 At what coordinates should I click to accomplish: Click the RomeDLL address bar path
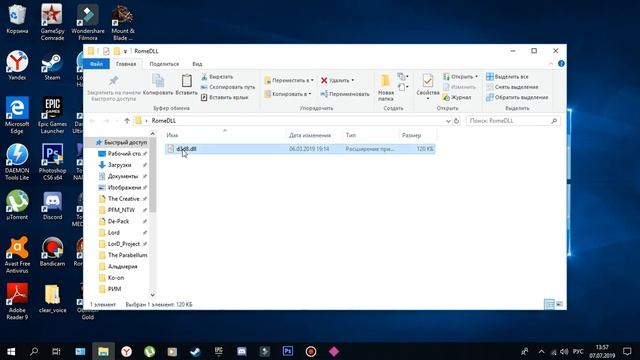pos(164,121)
